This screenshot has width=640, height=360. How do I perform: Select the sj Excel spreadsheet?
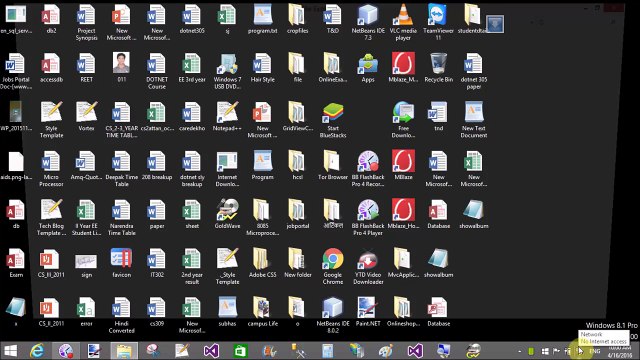(x=227, y=15)
